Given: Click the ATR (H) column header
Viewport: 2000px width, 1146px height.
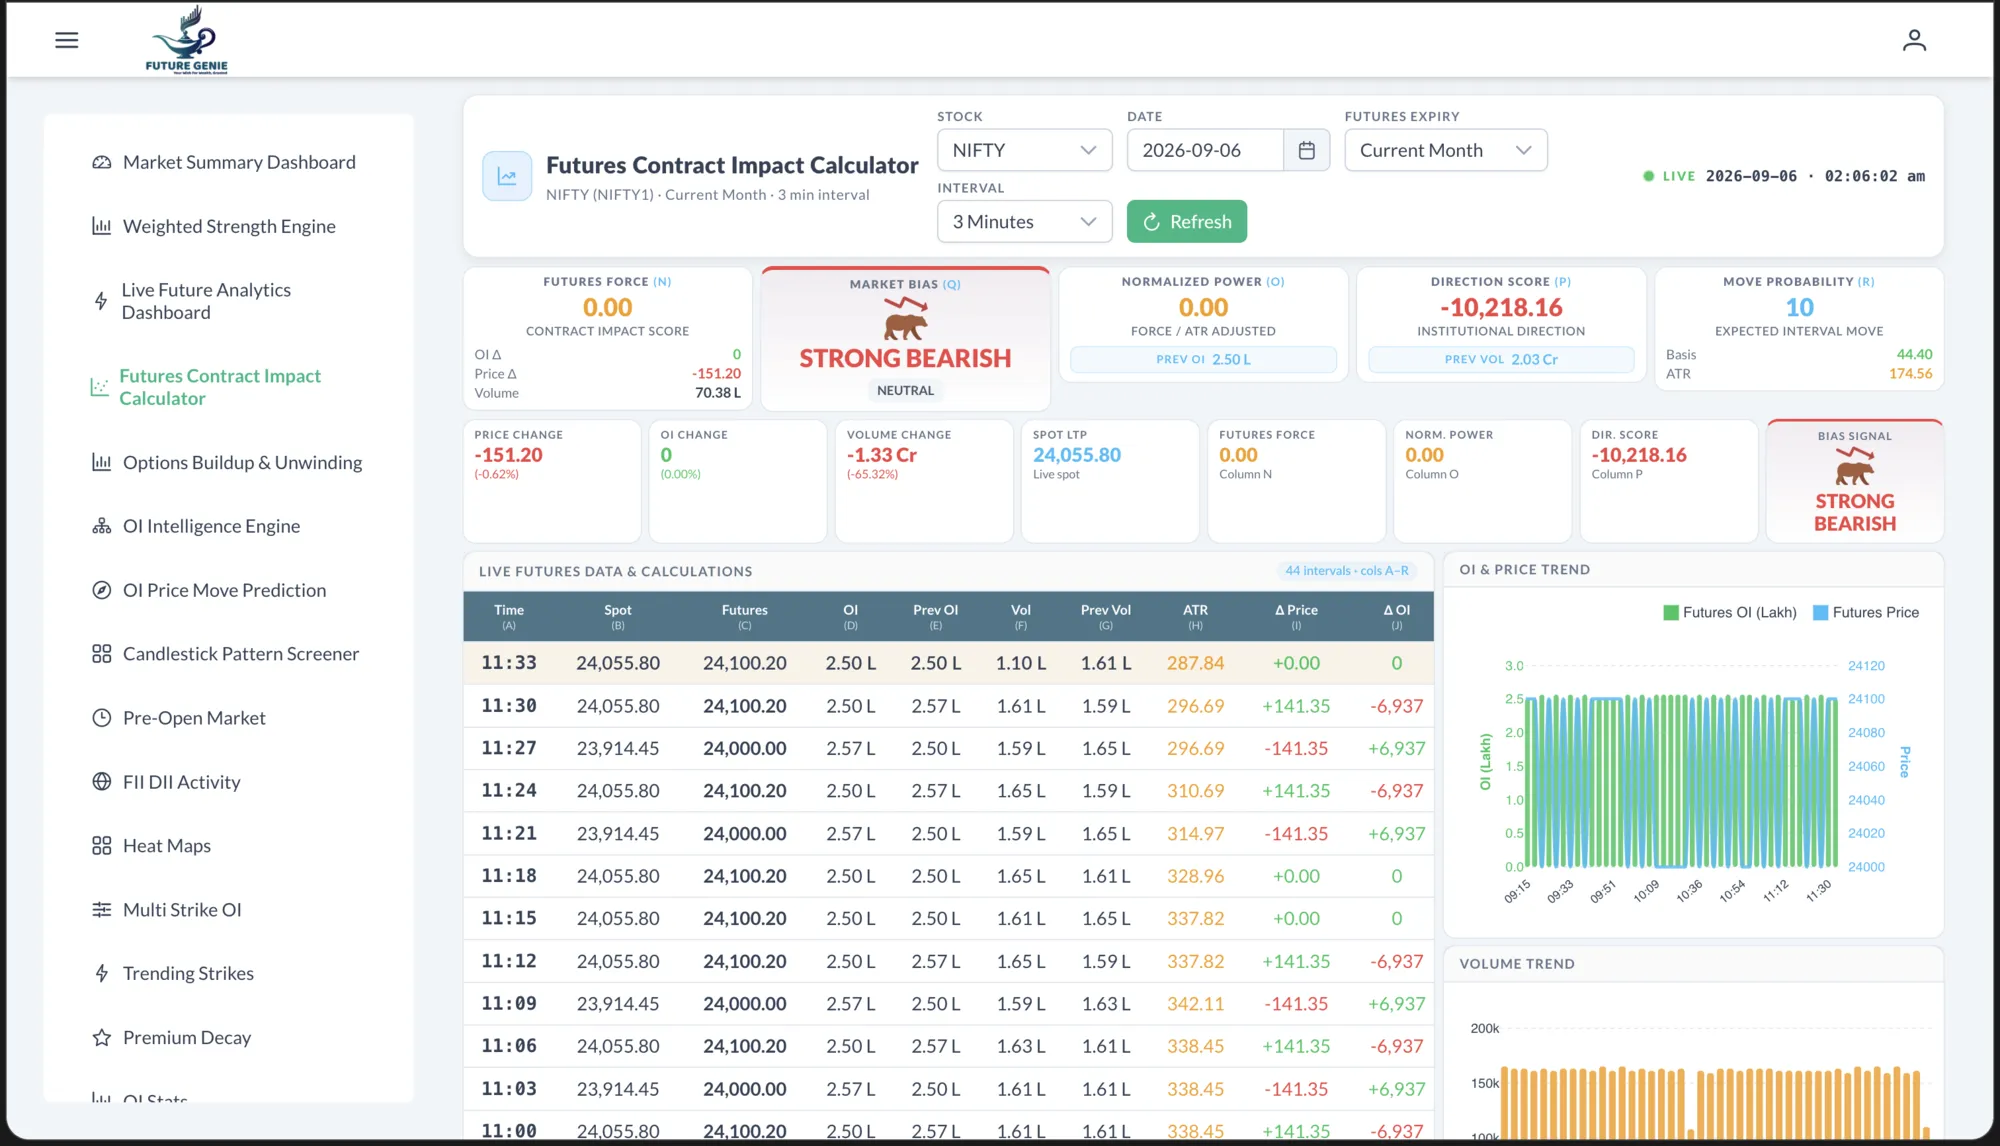Looking at the screenshot, I should 1195,616.
